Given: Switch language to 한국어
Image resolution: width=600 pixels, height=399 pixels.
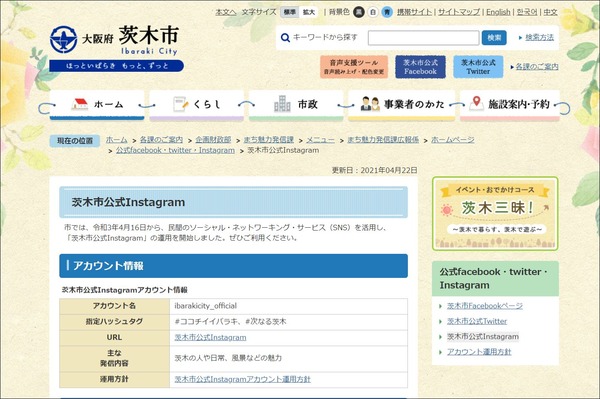Looking at the screenshot, I should tap(527, 12).
